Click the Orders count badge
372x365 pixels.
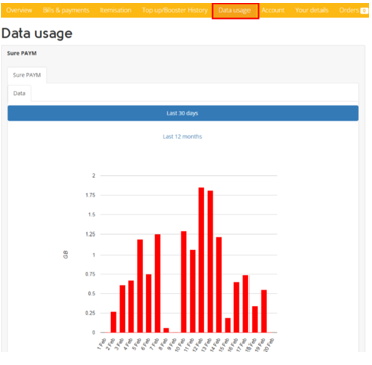(x=364, y=11)
